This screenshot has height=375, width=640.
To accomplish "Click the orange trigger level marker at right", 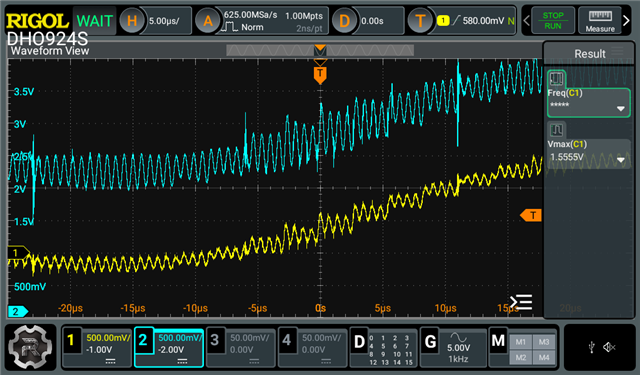I will point(531,215).
